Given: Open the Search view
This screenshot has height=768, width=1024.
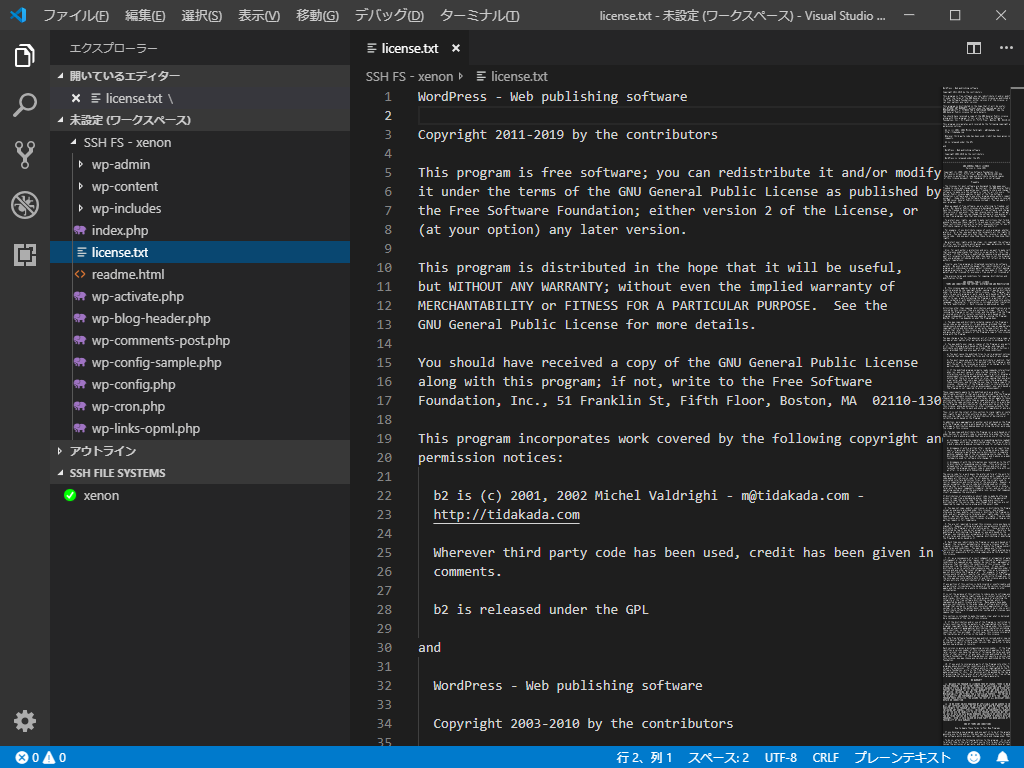Looking at the screenshot, I should pos(25,107).
